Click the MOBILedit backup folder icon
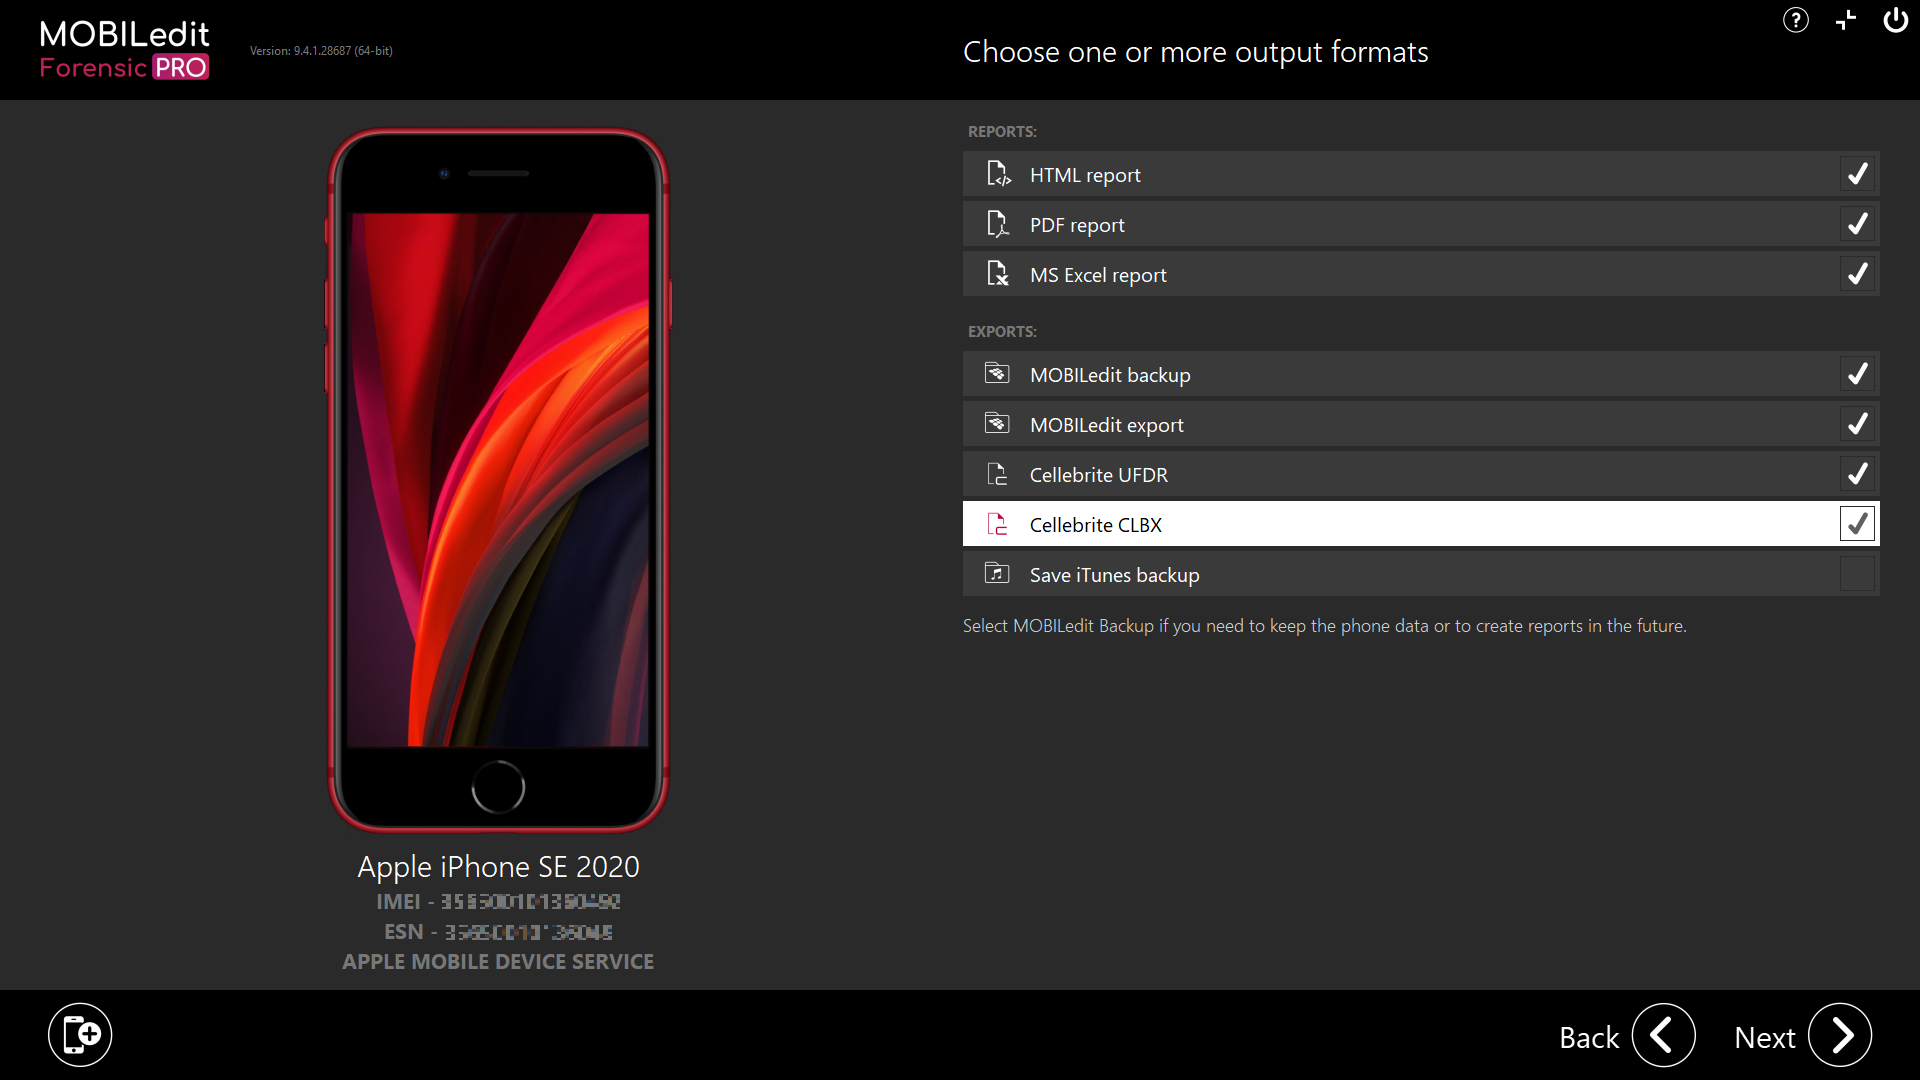Viewport: 1920px width, 1080px height. 997,374
